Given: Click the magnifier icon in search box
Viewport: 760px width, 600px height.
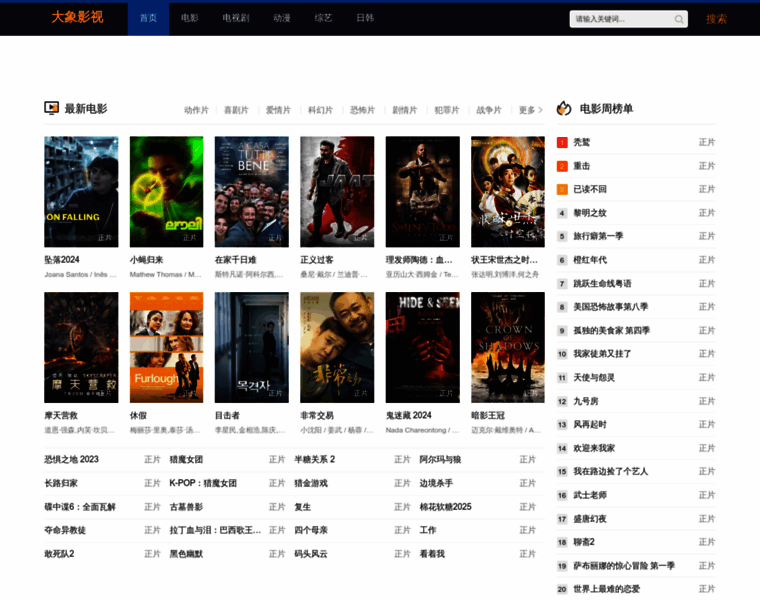Looking at the screenshot, I should click(x=679, y=19).
